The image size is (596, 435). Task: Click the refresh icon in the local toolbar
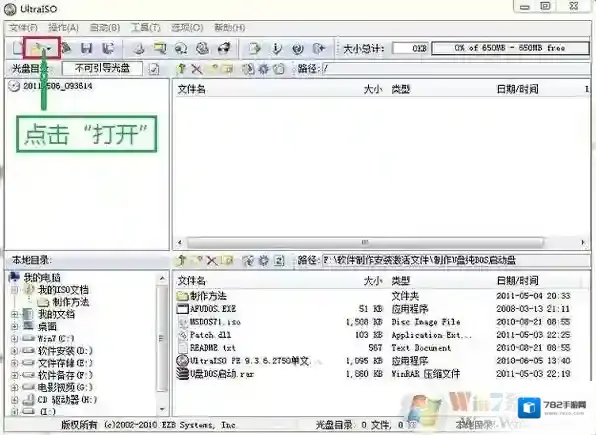(279, 260)
